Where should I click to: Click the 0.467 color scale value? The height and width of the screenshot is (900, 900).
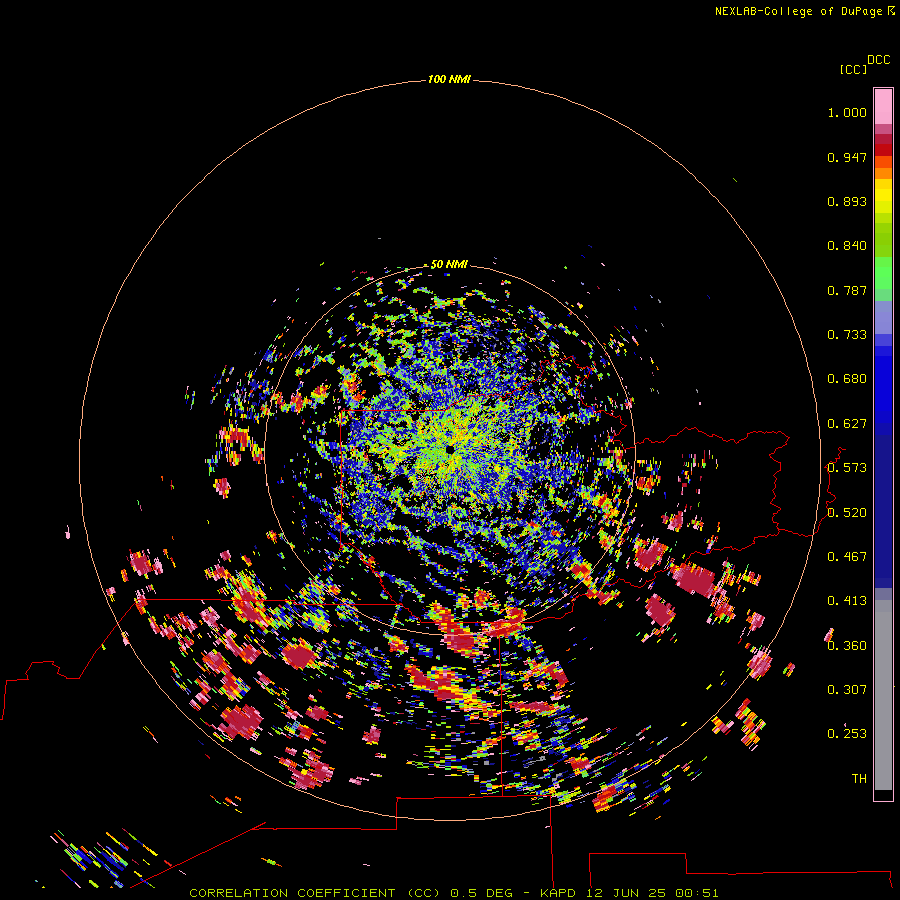pos(847,557)
